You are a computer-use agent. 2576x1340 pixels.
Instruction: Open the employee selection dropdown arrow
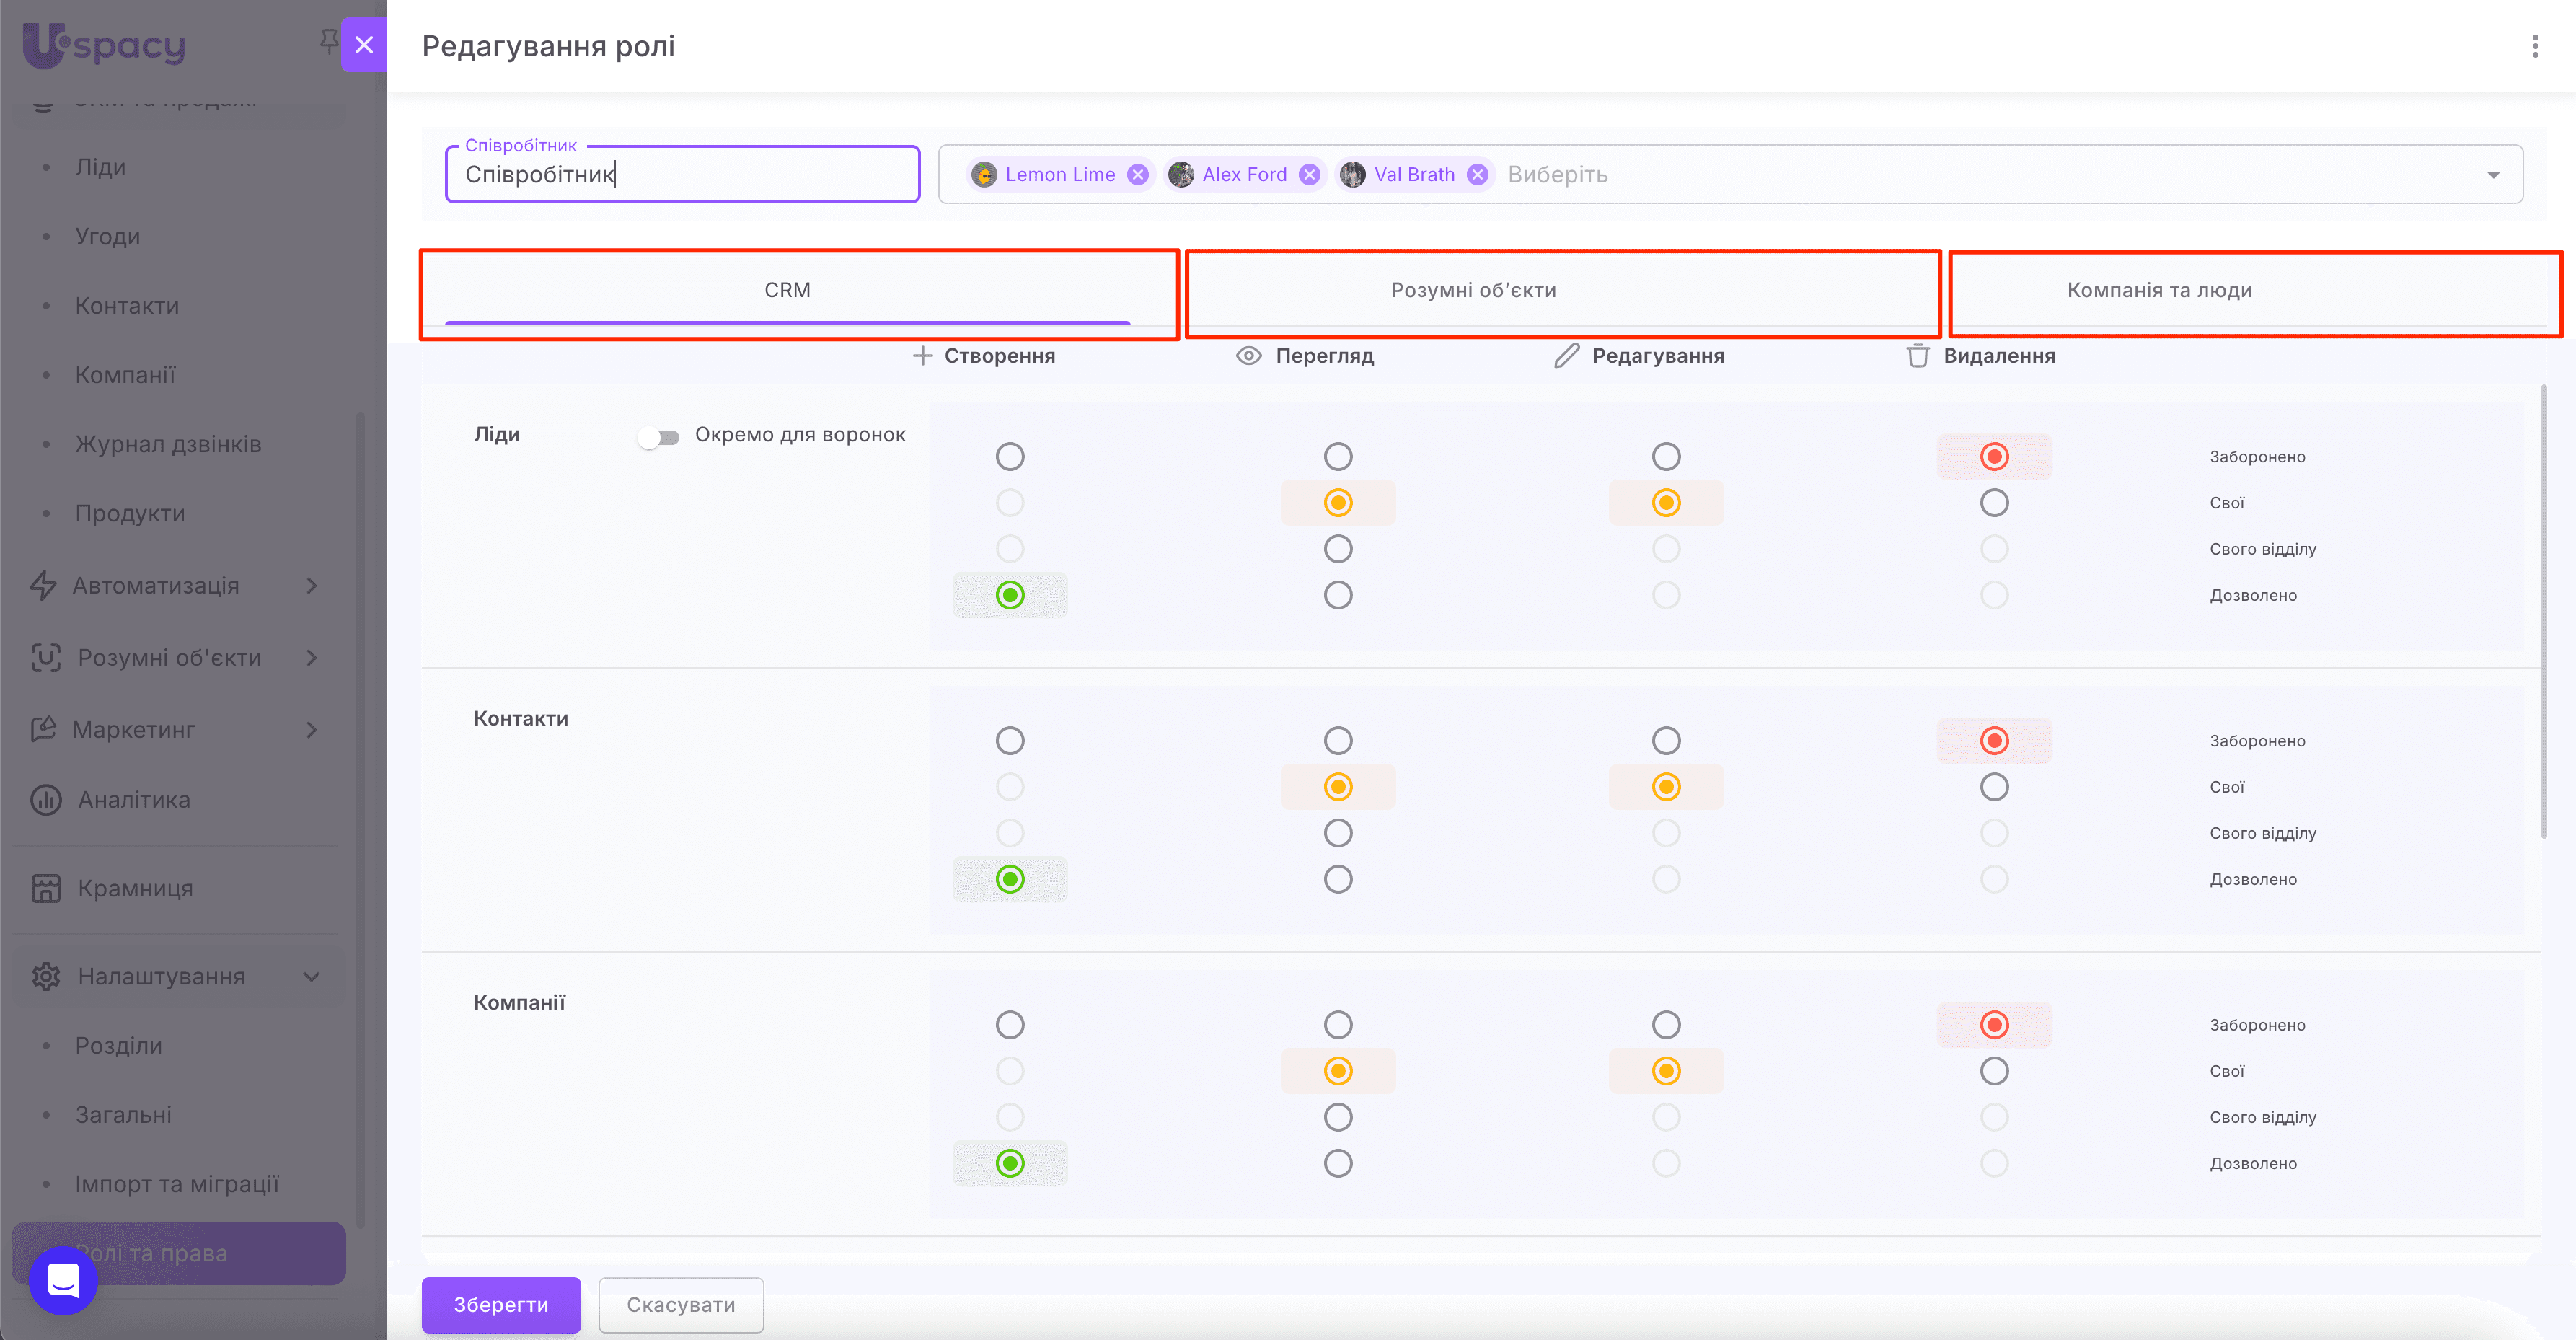2493,175
